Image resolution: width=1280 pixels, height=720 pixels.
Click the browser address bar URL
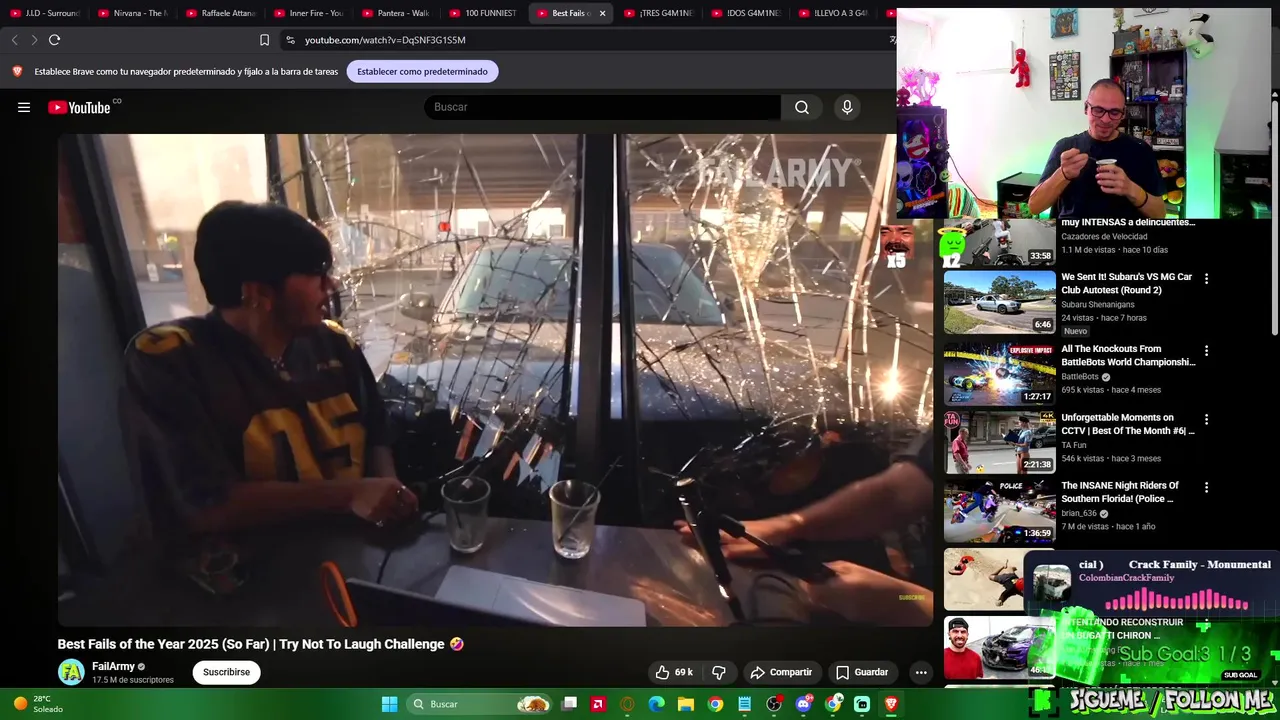click(x=385, y=40)
